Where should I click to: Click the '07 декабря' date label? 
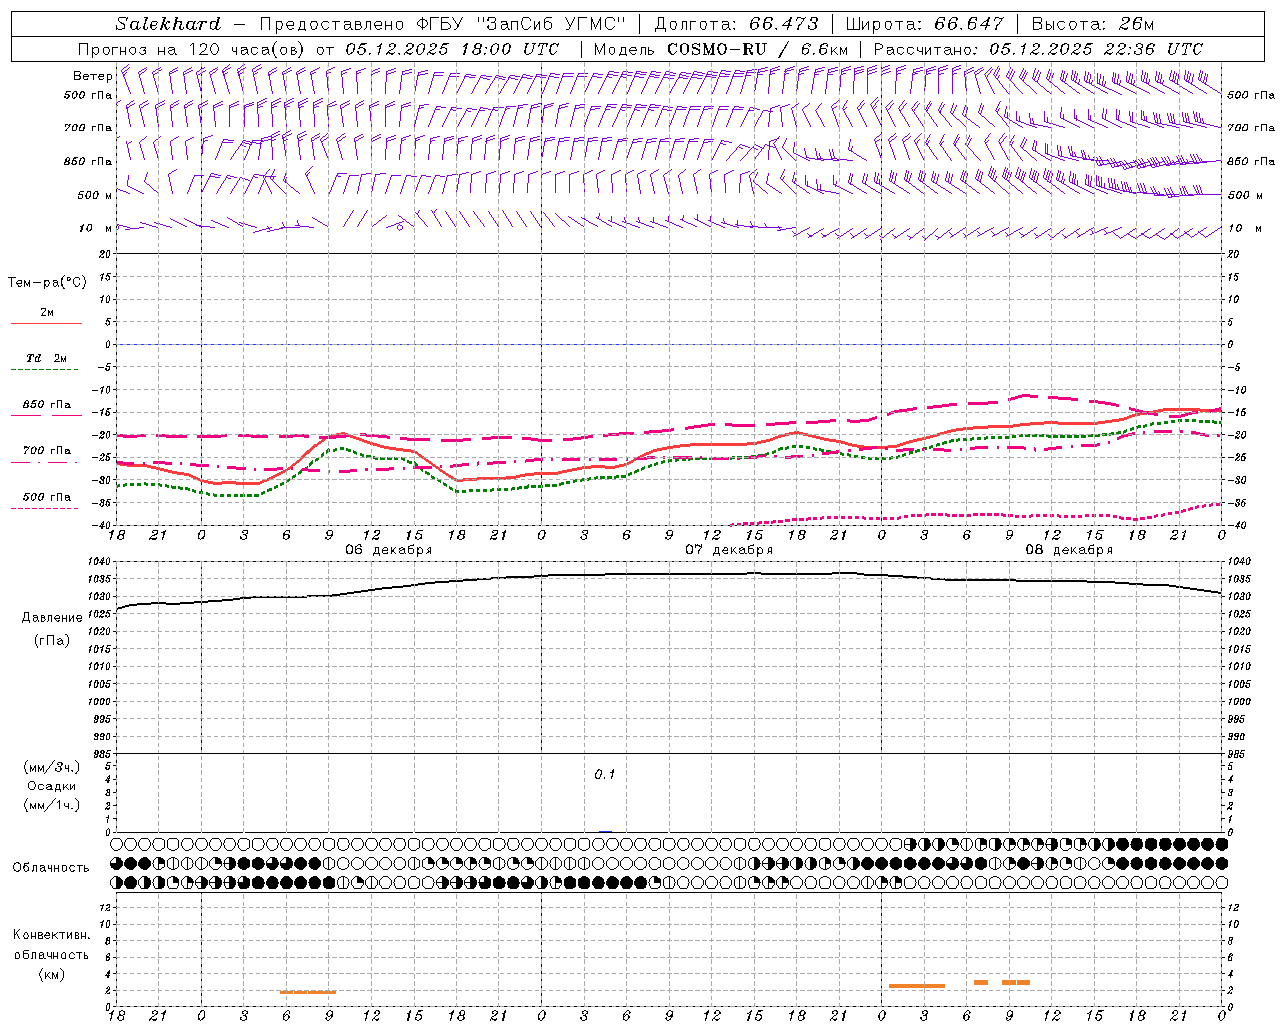(x=728, y=550)
